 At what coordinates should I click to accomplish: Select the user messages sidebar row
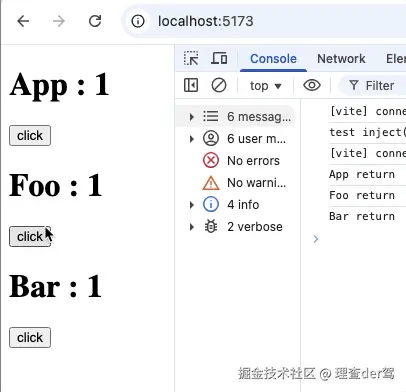click(235, 139)
